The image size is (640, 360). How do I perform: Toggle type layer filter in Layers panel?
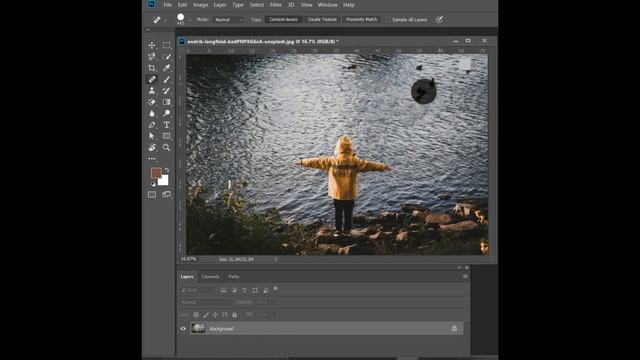coord(244,291)
